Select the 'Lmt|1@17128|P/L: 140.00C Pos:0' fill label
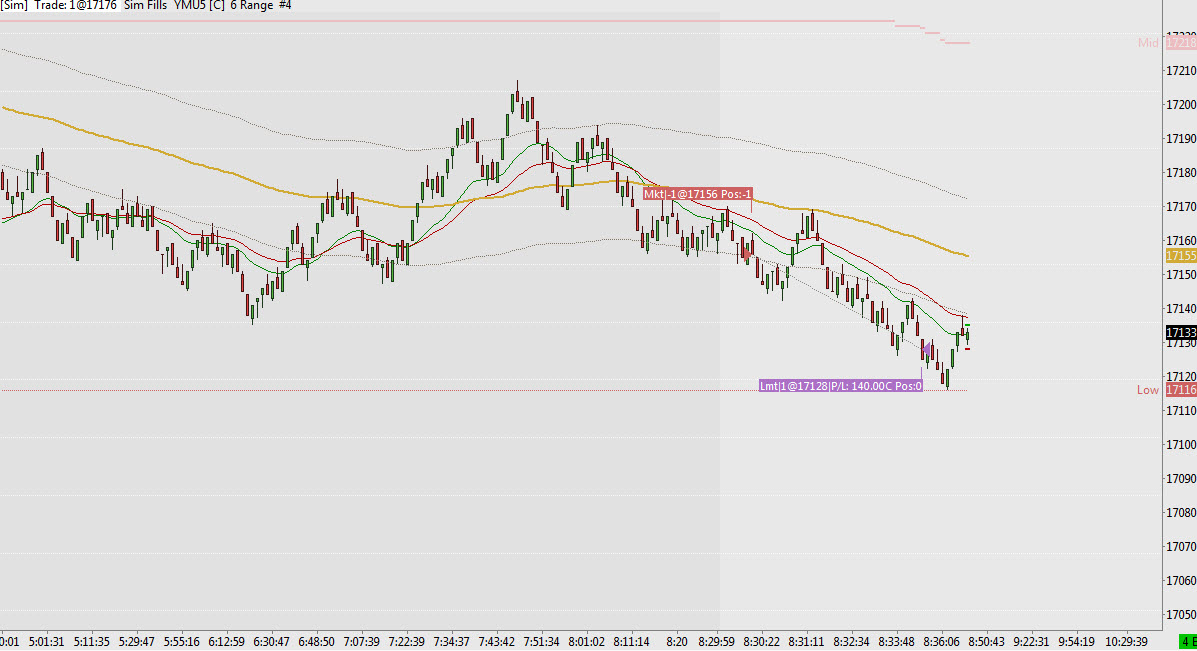Viewport: 1197px width, 651px height. point(840,386)
